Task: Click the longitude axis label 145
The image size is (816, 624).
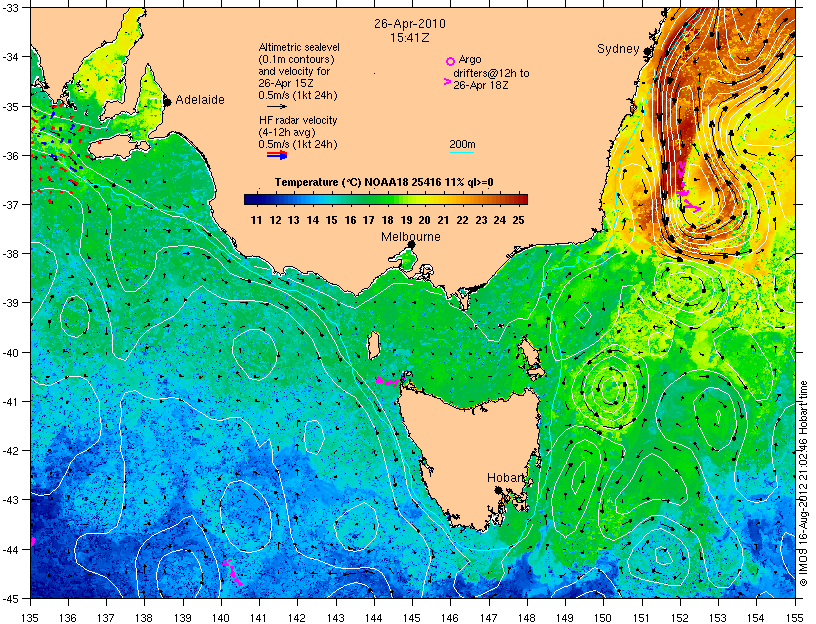Action: [412, 618]
